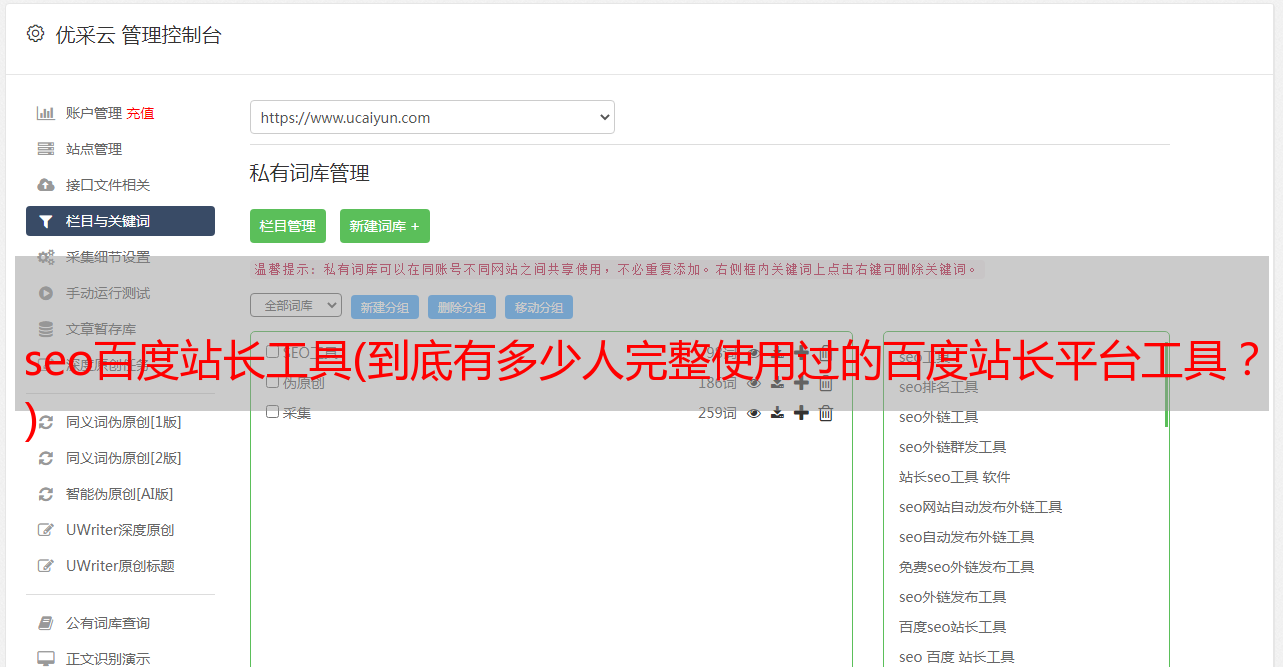Select keyword seo外链群发工具
This screenshot has width=1283, height=667.
tap(952, 447)
